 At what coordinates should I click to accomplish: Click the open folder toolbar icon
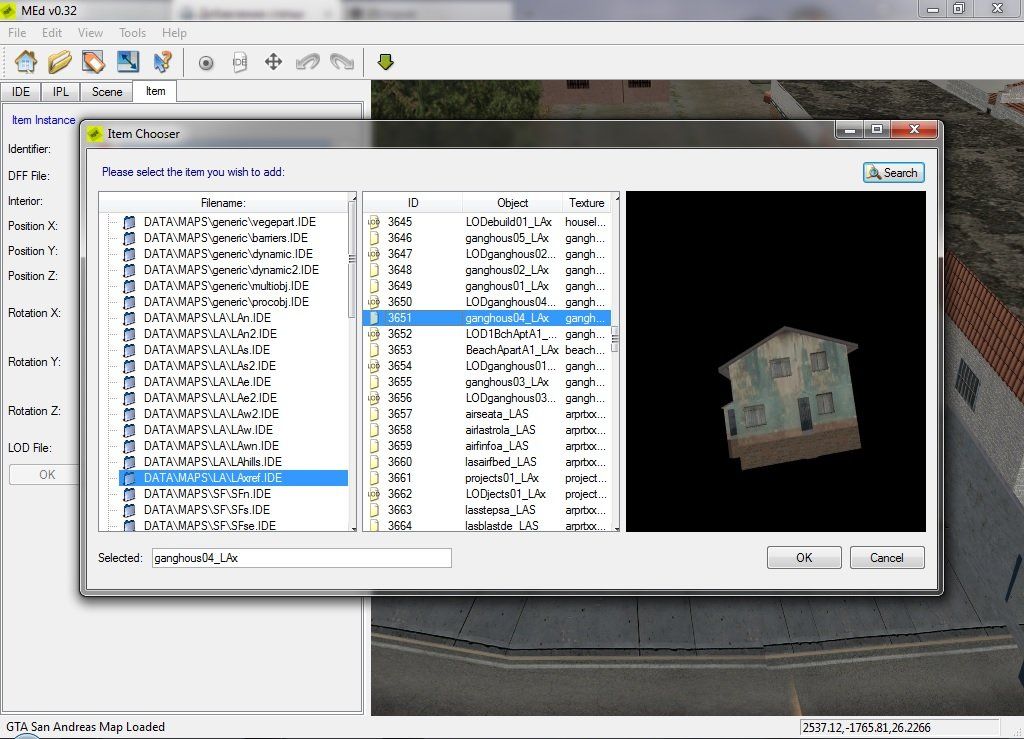pos(59,62)
